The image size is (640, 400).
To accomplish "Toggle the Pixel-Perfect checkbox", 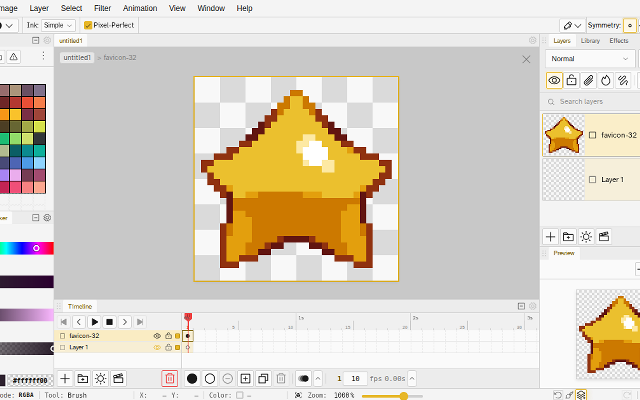I will tap(88, 25).
